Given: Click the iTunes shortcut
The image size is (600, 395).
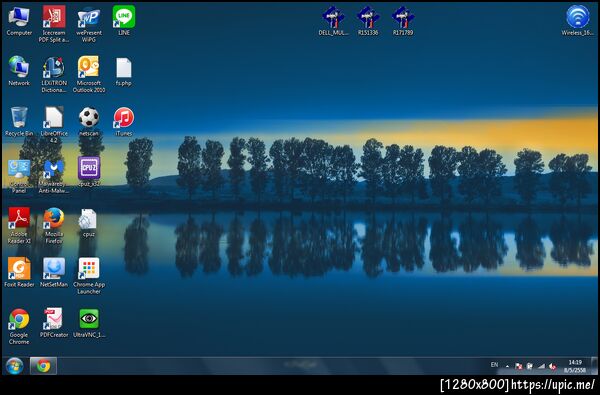Looking at the screenshot, I should click(x=124, y=122).
